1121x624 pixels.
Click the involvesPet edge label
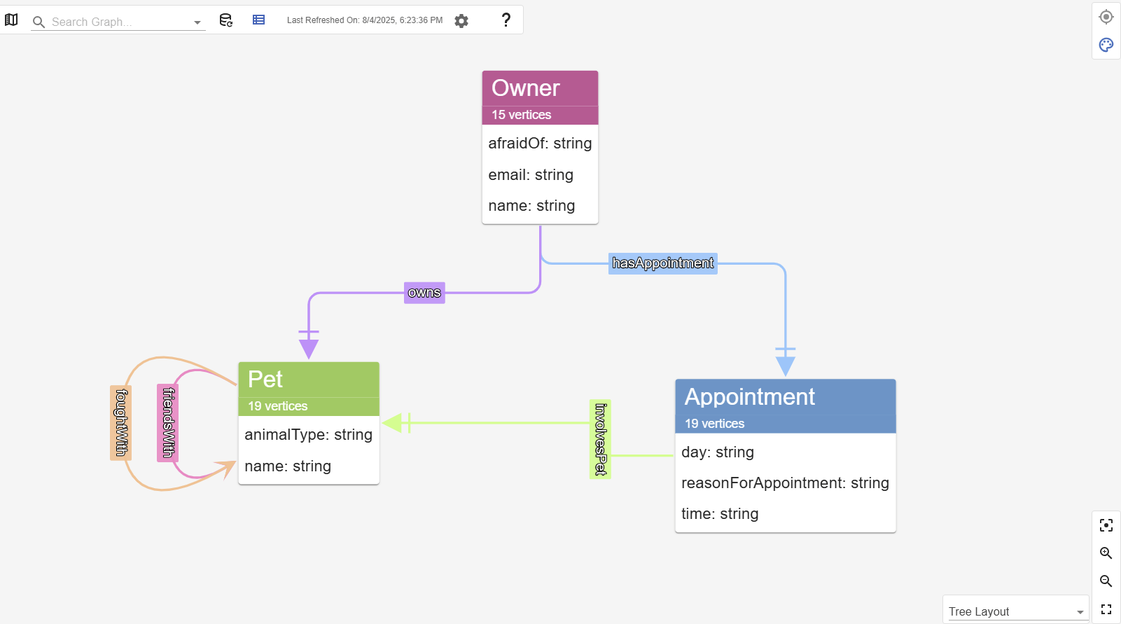point(601,439)
